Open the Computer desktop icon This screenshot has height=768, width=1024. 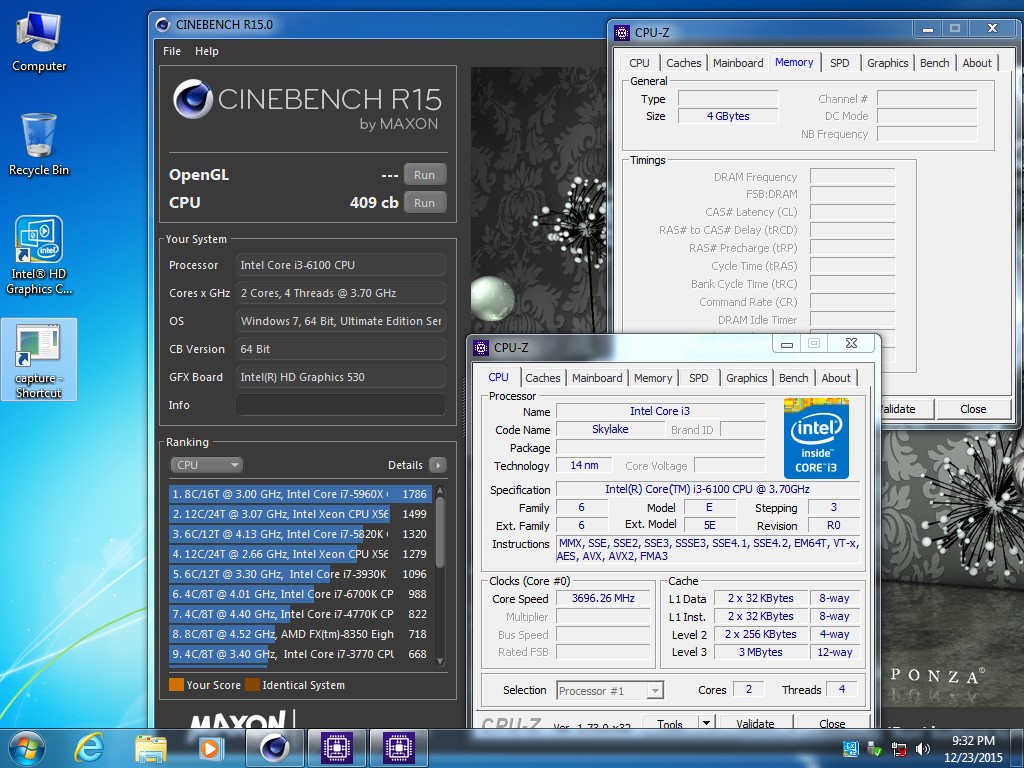[39, 42]
